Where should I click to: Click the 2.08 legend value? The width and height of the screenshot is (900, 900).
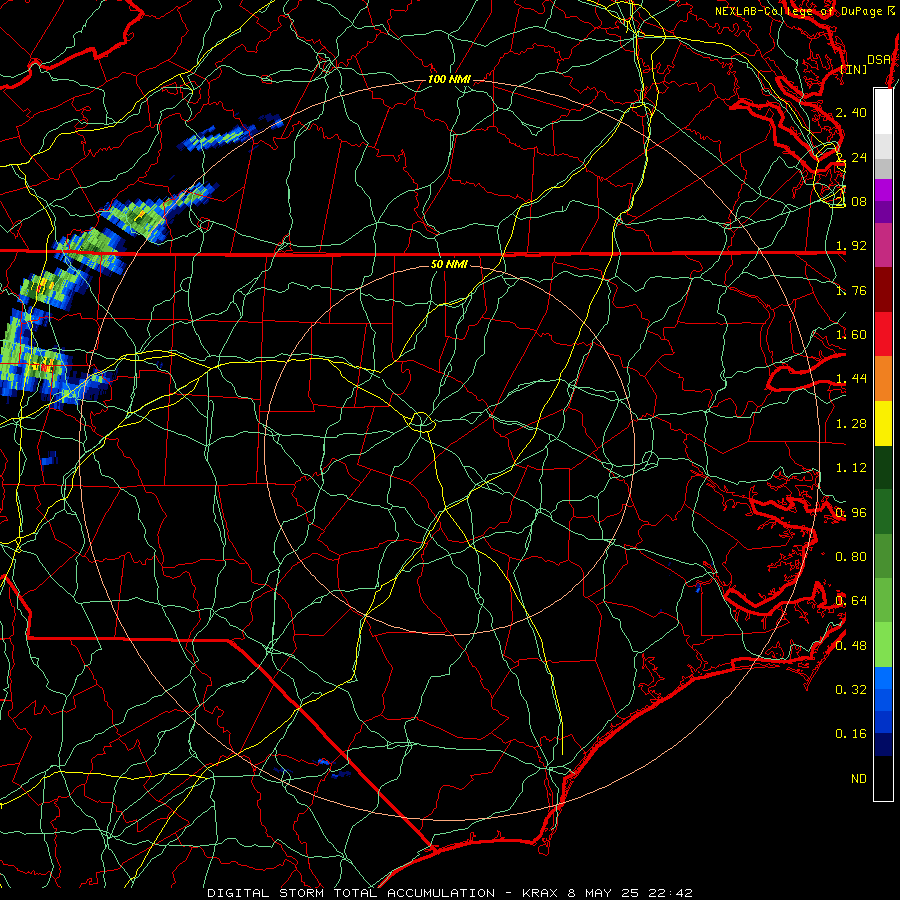click(851, 201)
